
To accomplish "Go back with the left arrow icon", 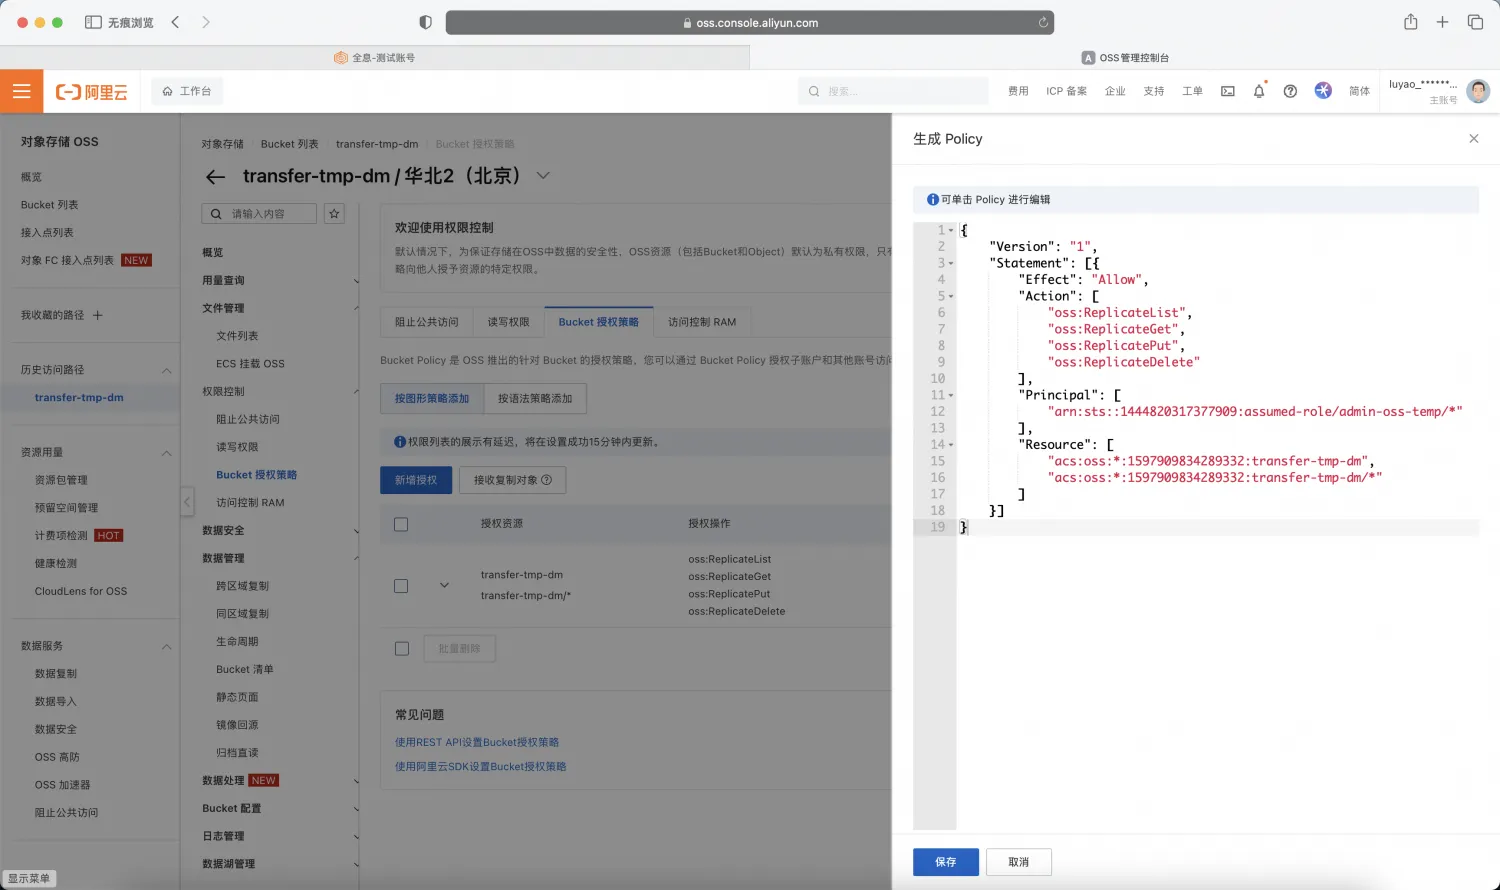I will [215, 177].
